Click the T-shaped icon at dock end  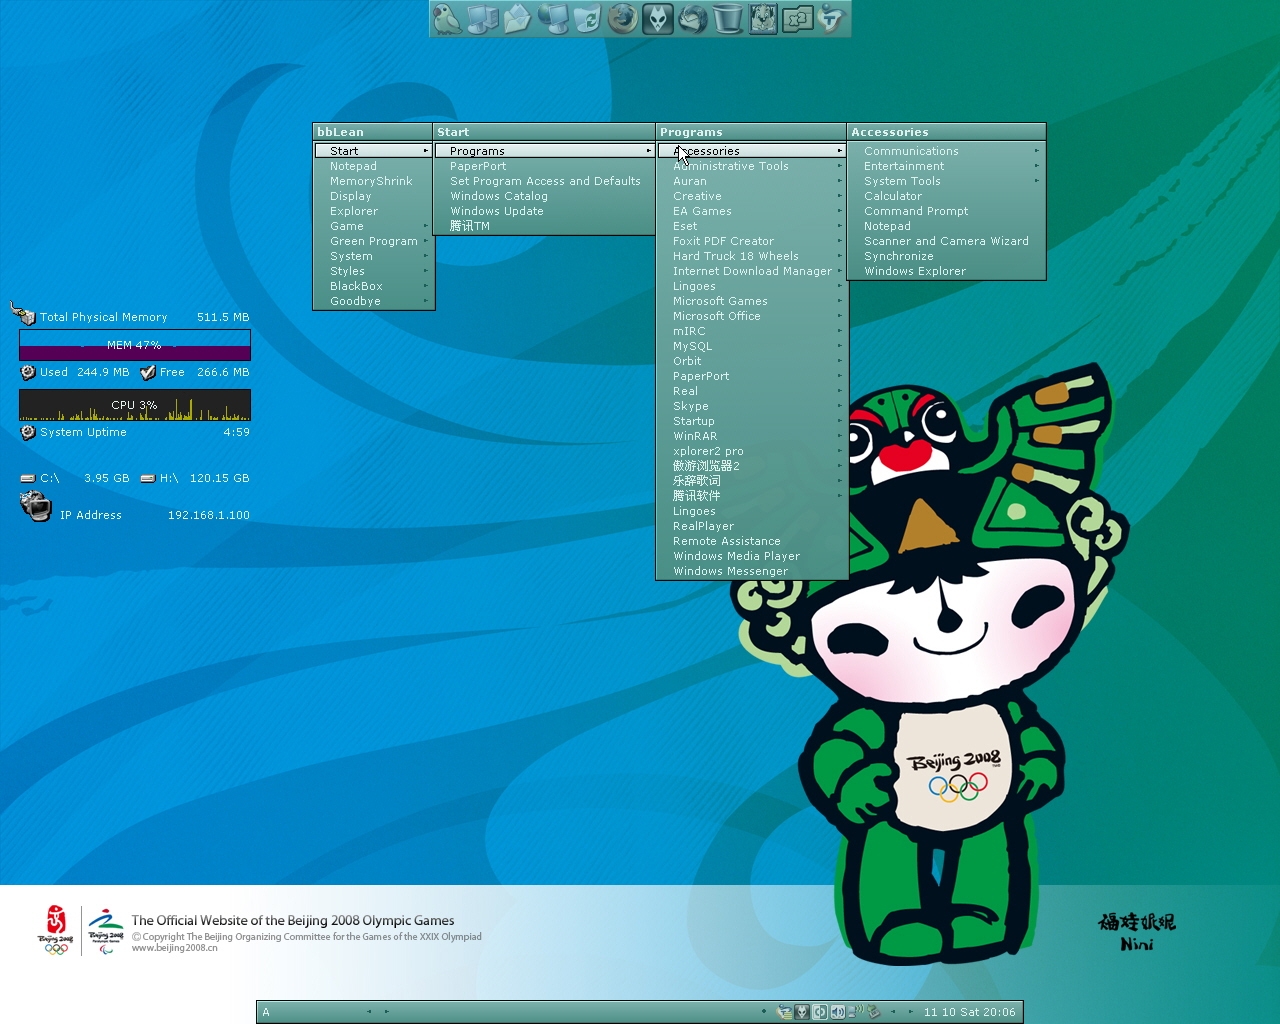point(831,19)
